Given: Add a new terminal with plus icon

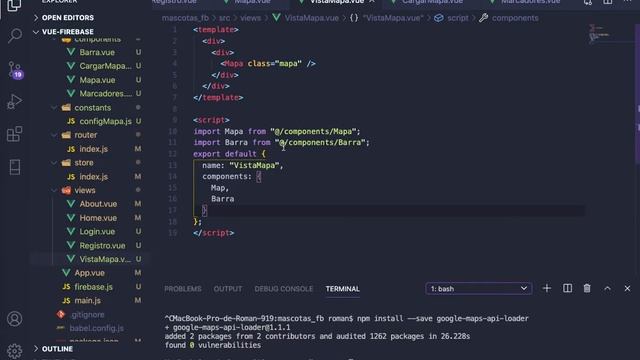Looking at the screenshot, I should (547, 289).
